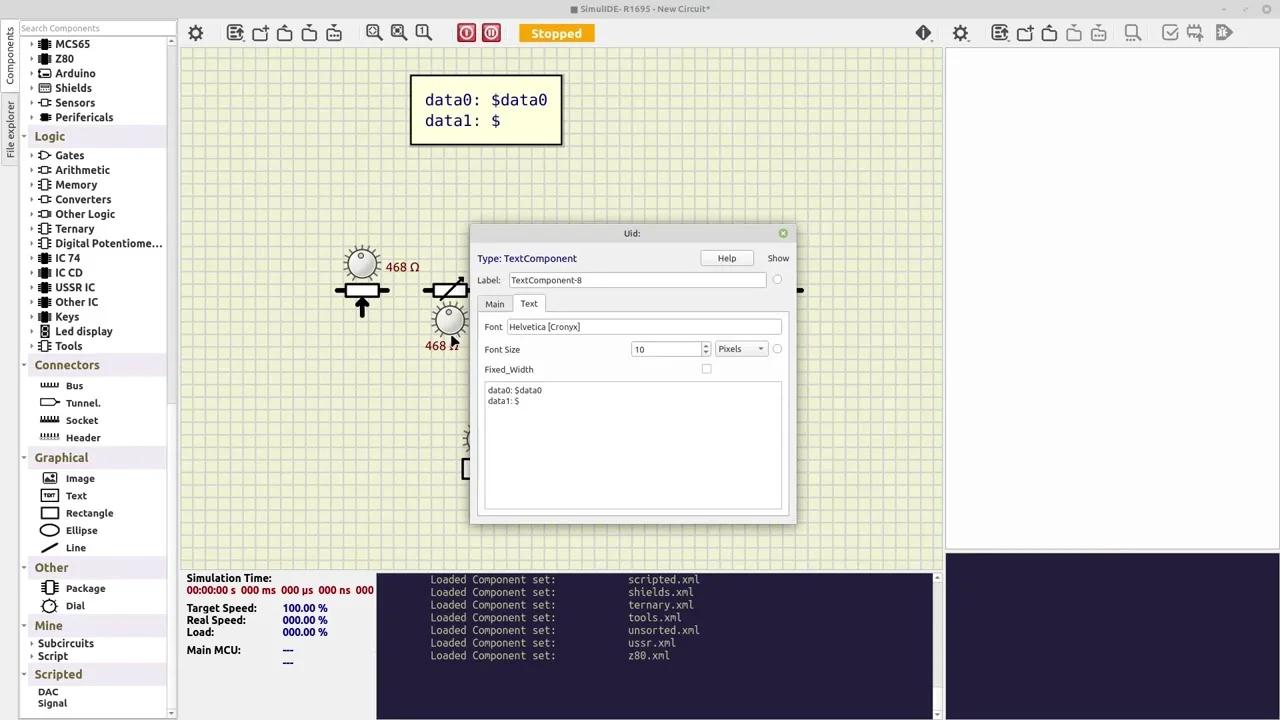Click file list icon in editor toolbar
Screen dimensions: 1280x720
click(1000, 33)
